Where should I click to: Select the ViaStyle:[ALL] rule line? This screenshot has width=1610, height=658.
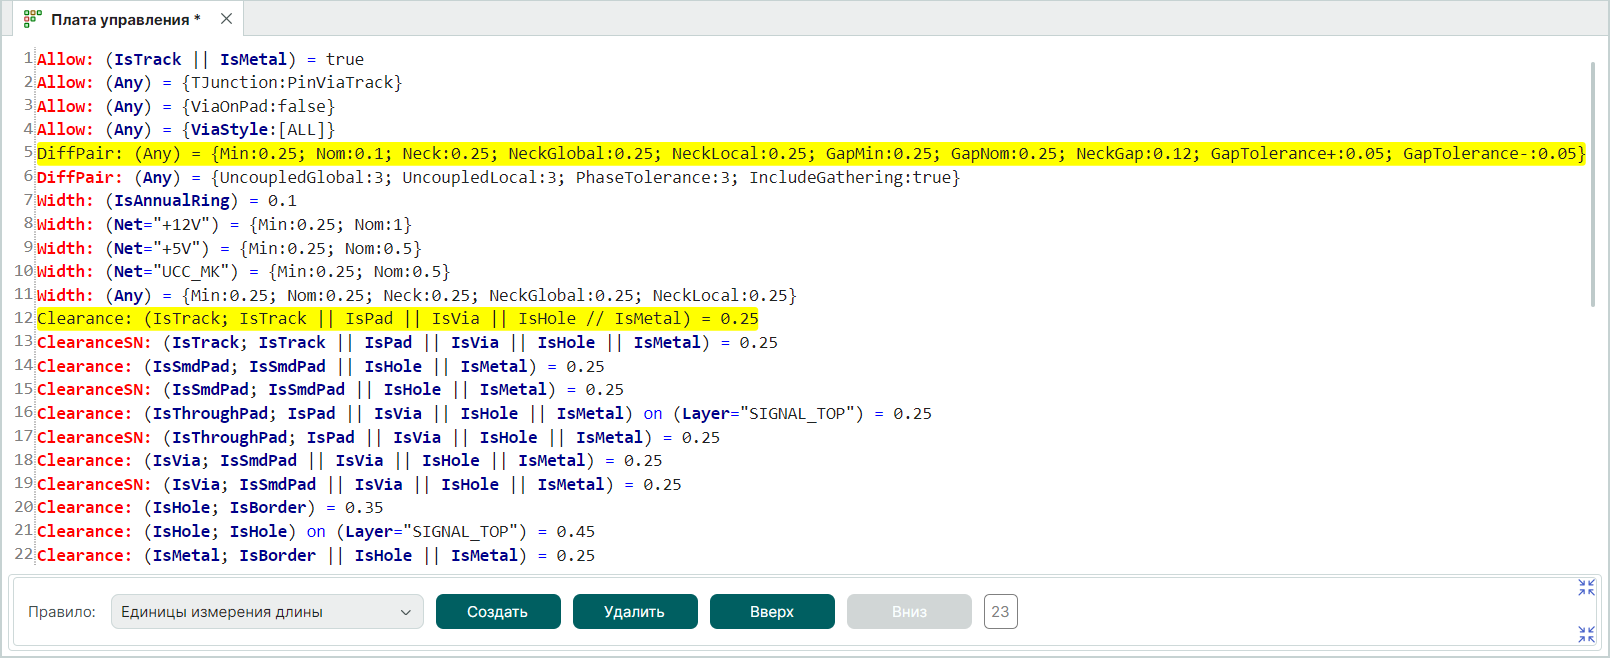point(186,130)
